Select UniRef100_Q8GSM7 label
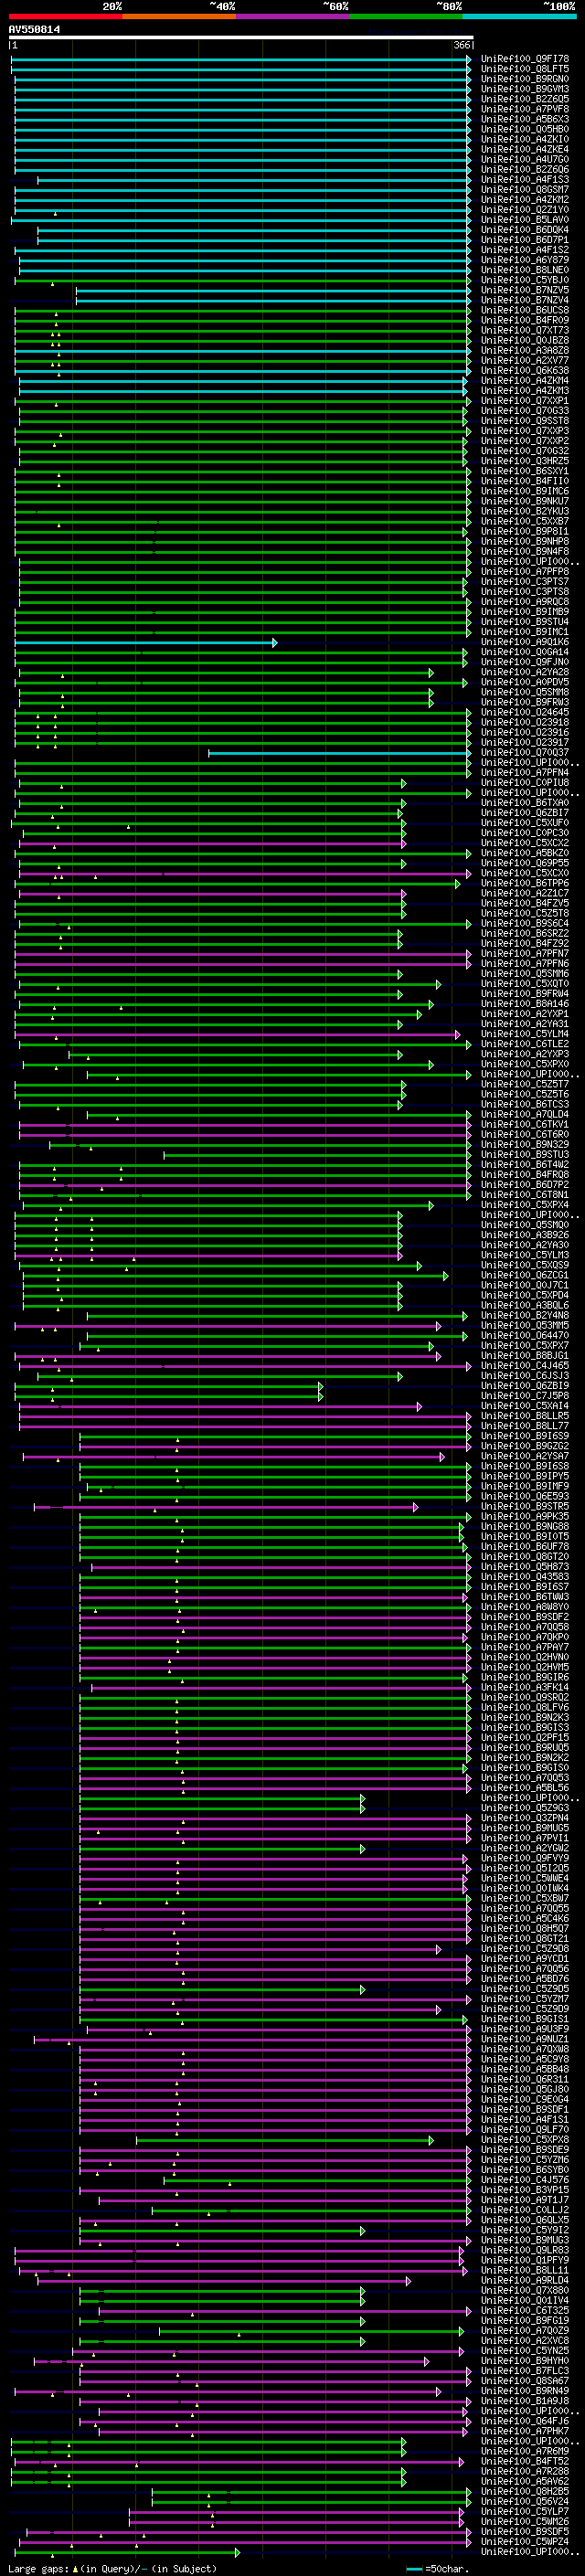The image size is (585, 2576). [525, 189]
